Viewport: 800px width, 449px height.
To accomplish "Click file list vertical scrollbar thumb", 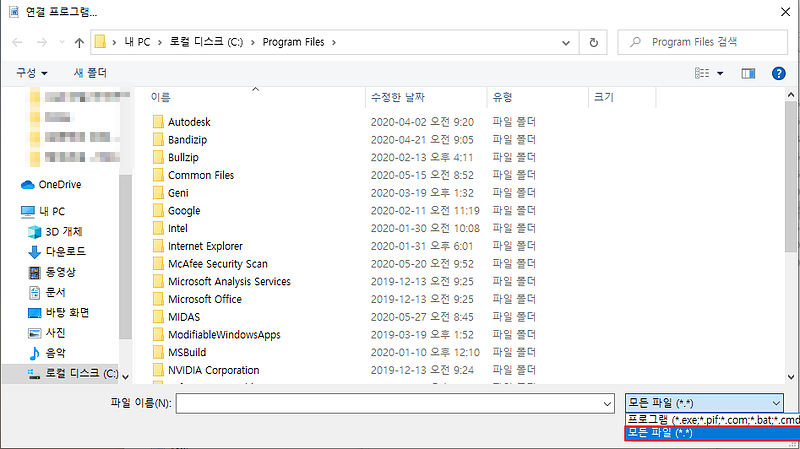I will pos(791,177).
